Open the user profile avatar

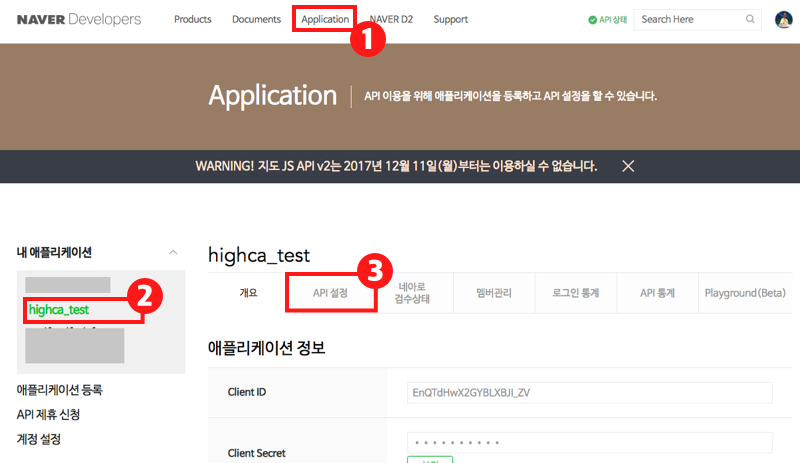(784, 19)
